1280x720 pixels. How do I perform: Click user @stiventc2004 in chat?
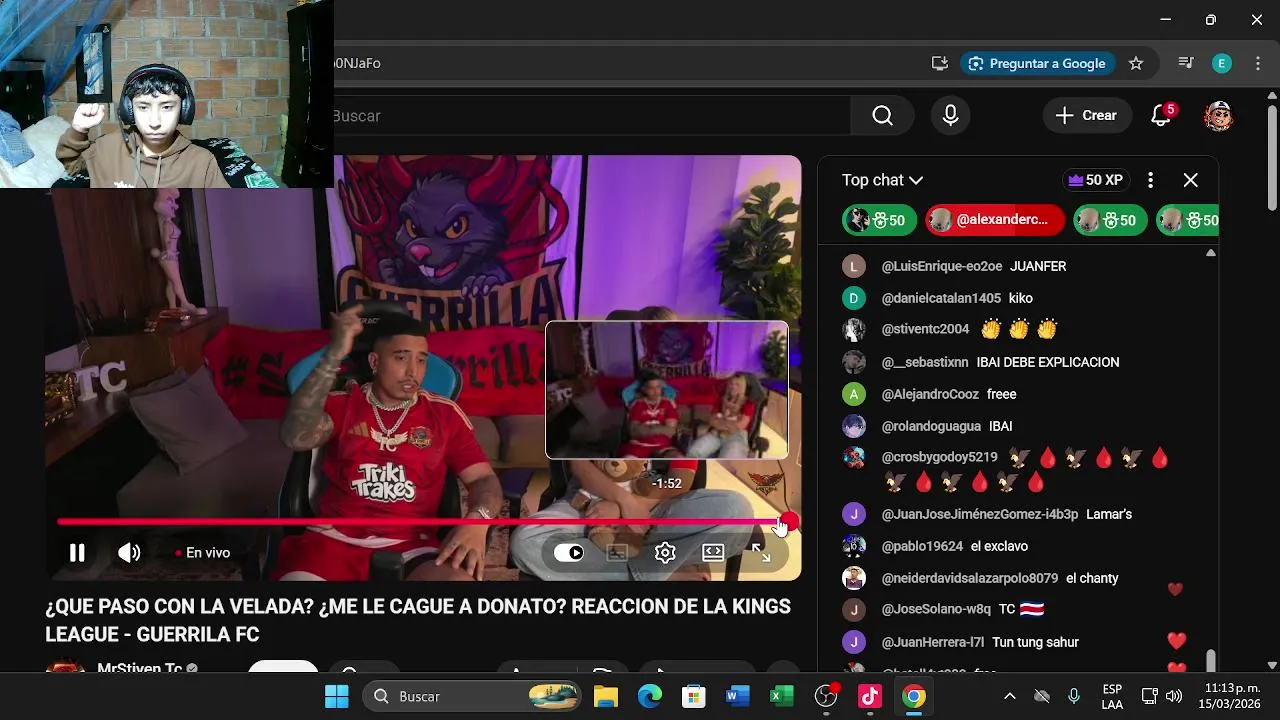925,329
